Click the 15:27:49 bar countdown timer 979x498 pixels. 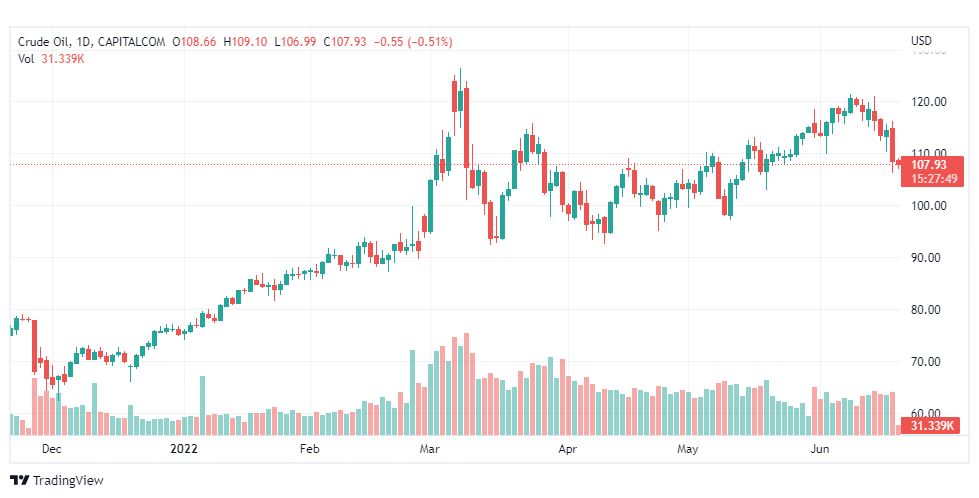click(x=931, y=178)
